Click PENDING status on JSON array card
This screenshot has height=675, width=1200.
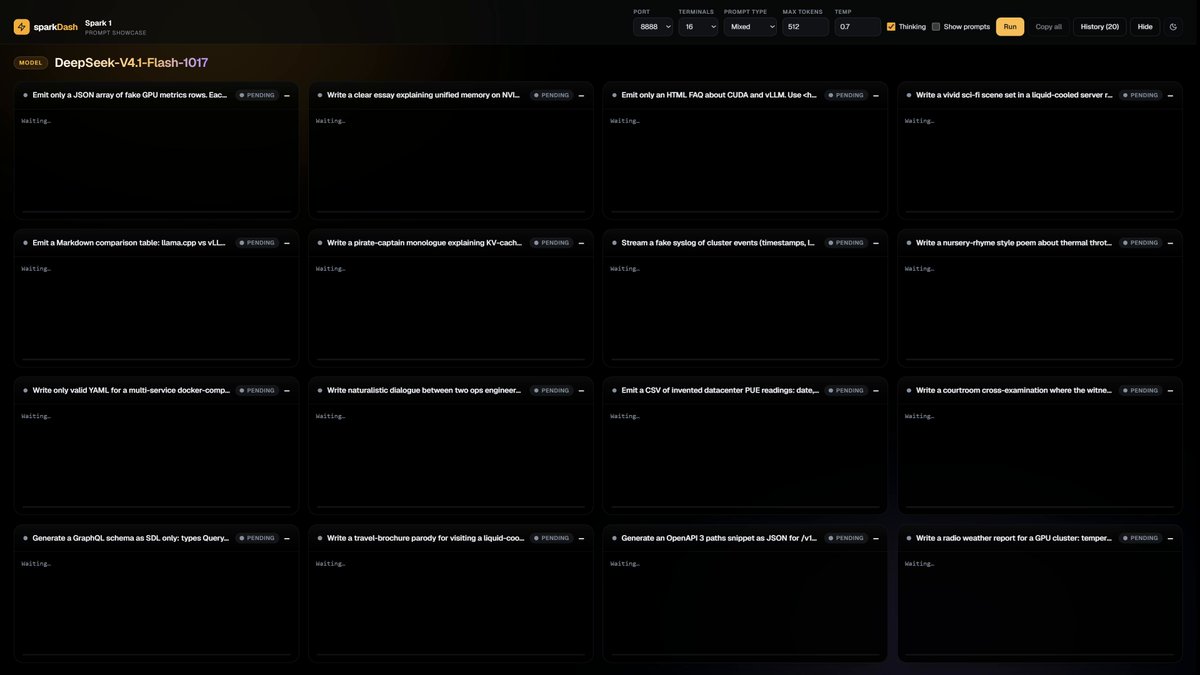[x=257, y=95]
